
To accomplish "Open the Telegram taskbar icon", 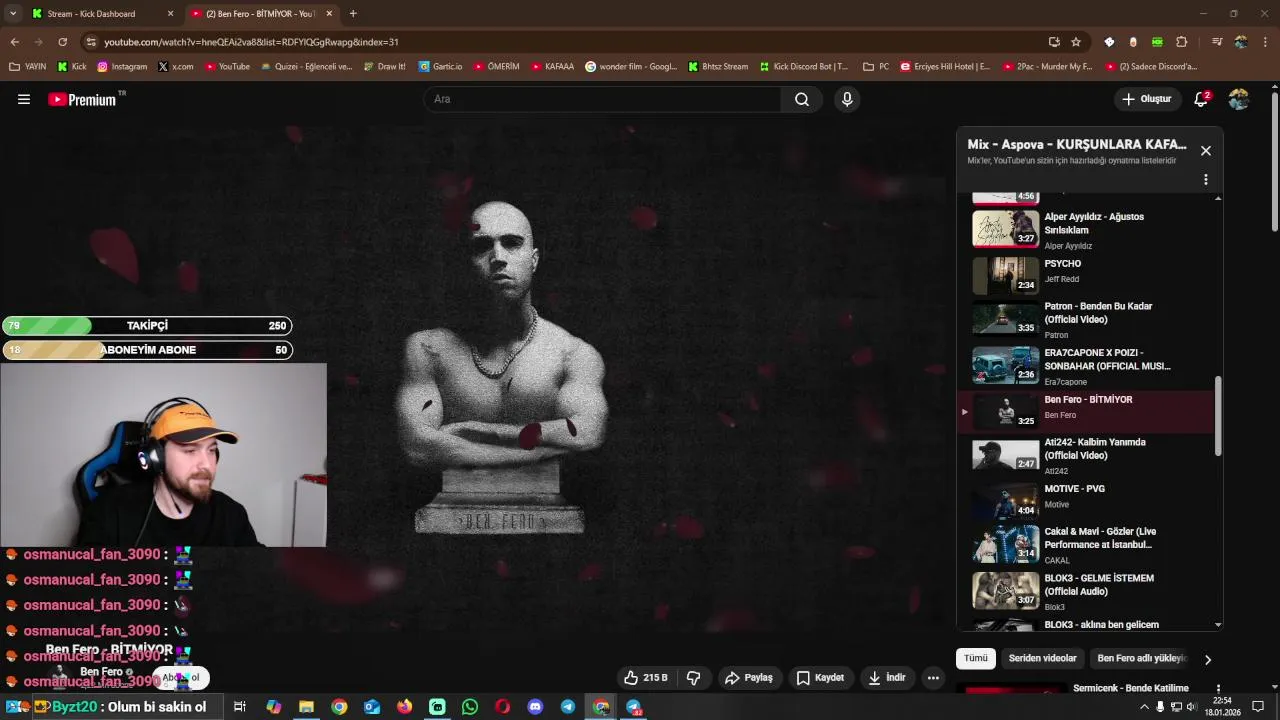I will point(568,707).
